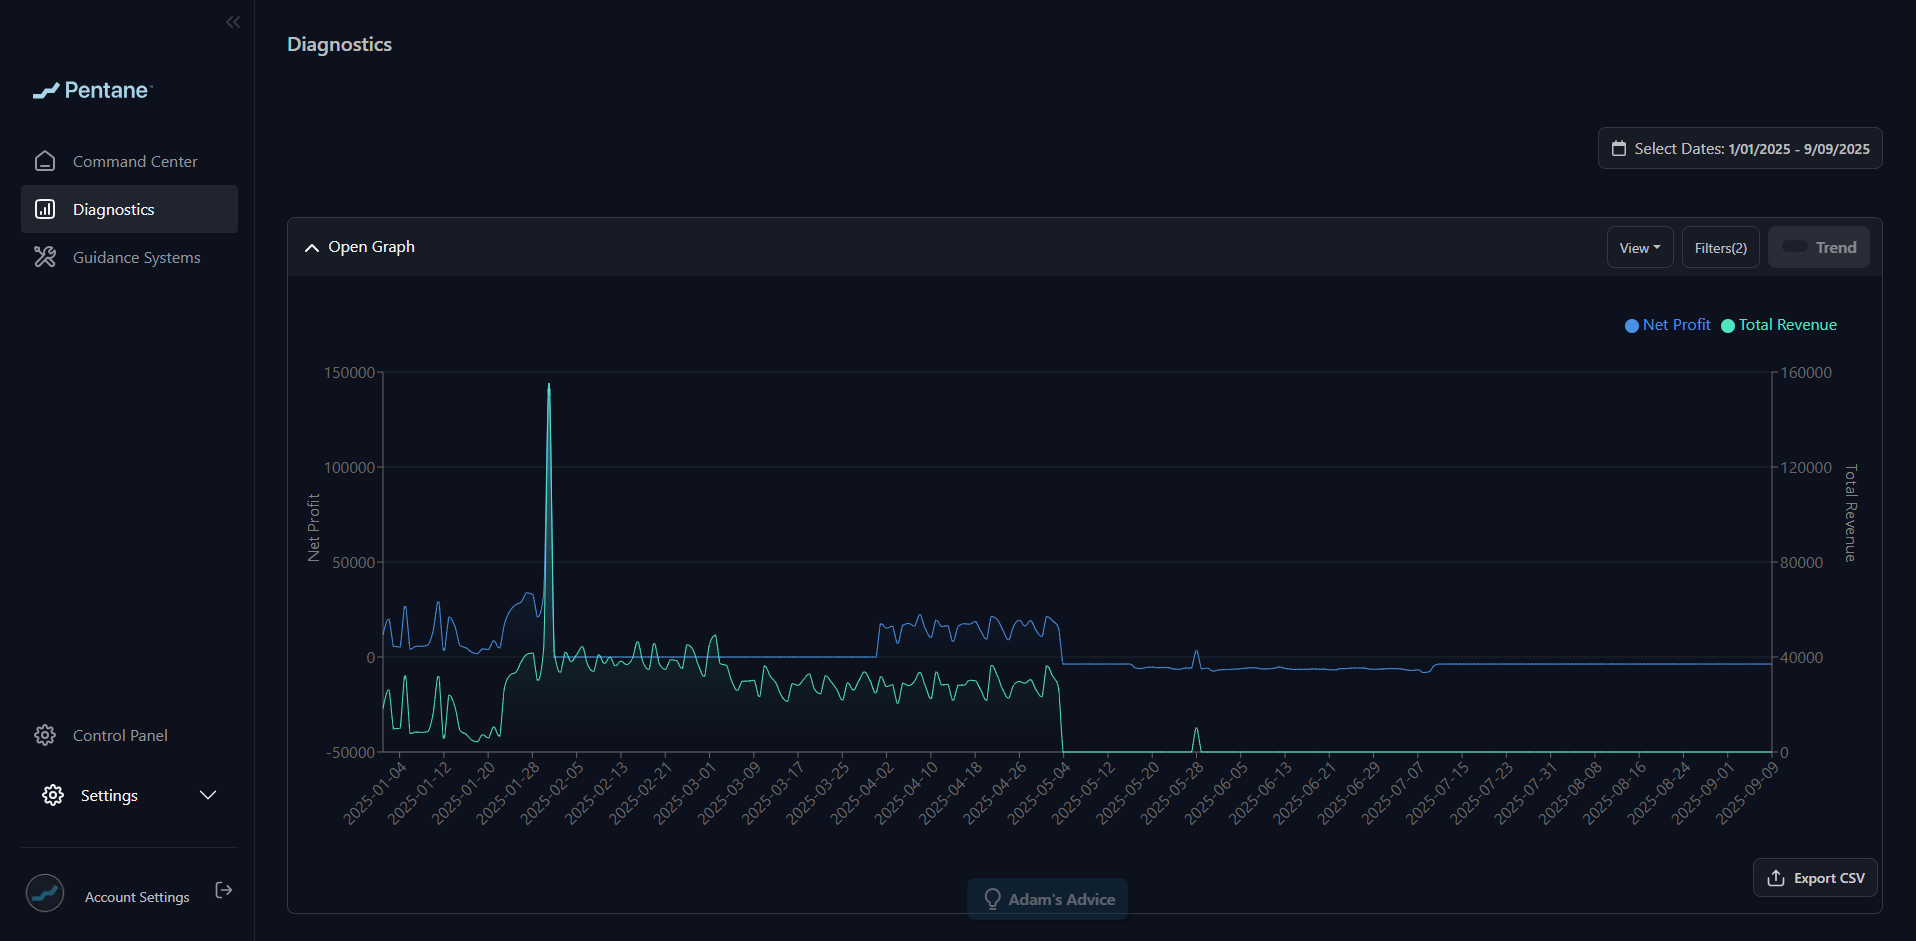
Task: Switch to the Diagnostics sidebar entry
Action: (113, 209)
